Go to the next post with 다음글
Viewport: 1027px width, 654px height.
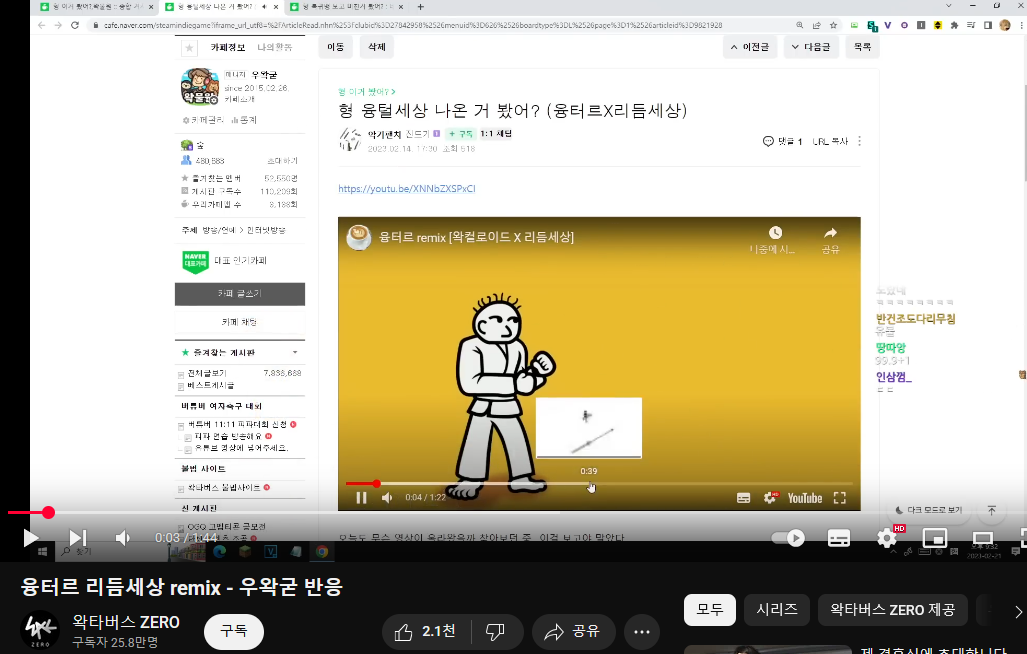coord(811,47)
